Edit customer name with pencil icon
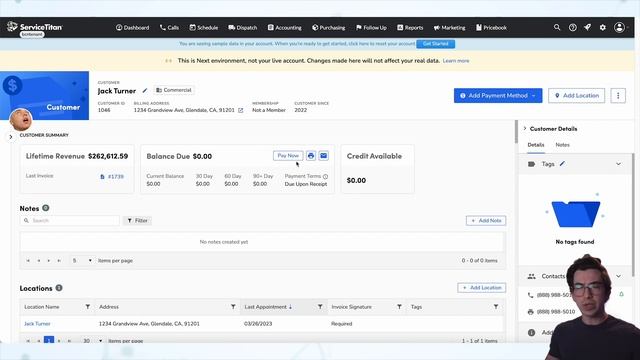The image size is (640, 360). 144,91
